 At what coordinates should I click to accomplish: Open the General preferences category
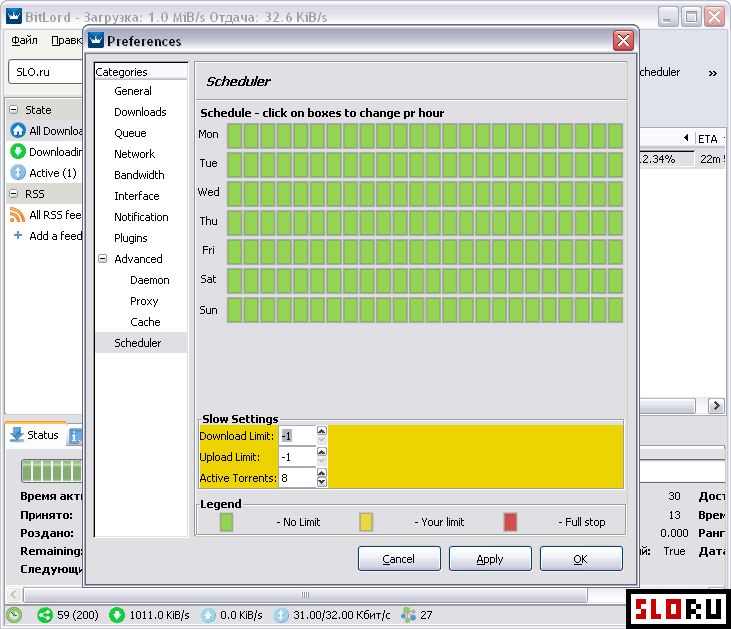[133, 91]
